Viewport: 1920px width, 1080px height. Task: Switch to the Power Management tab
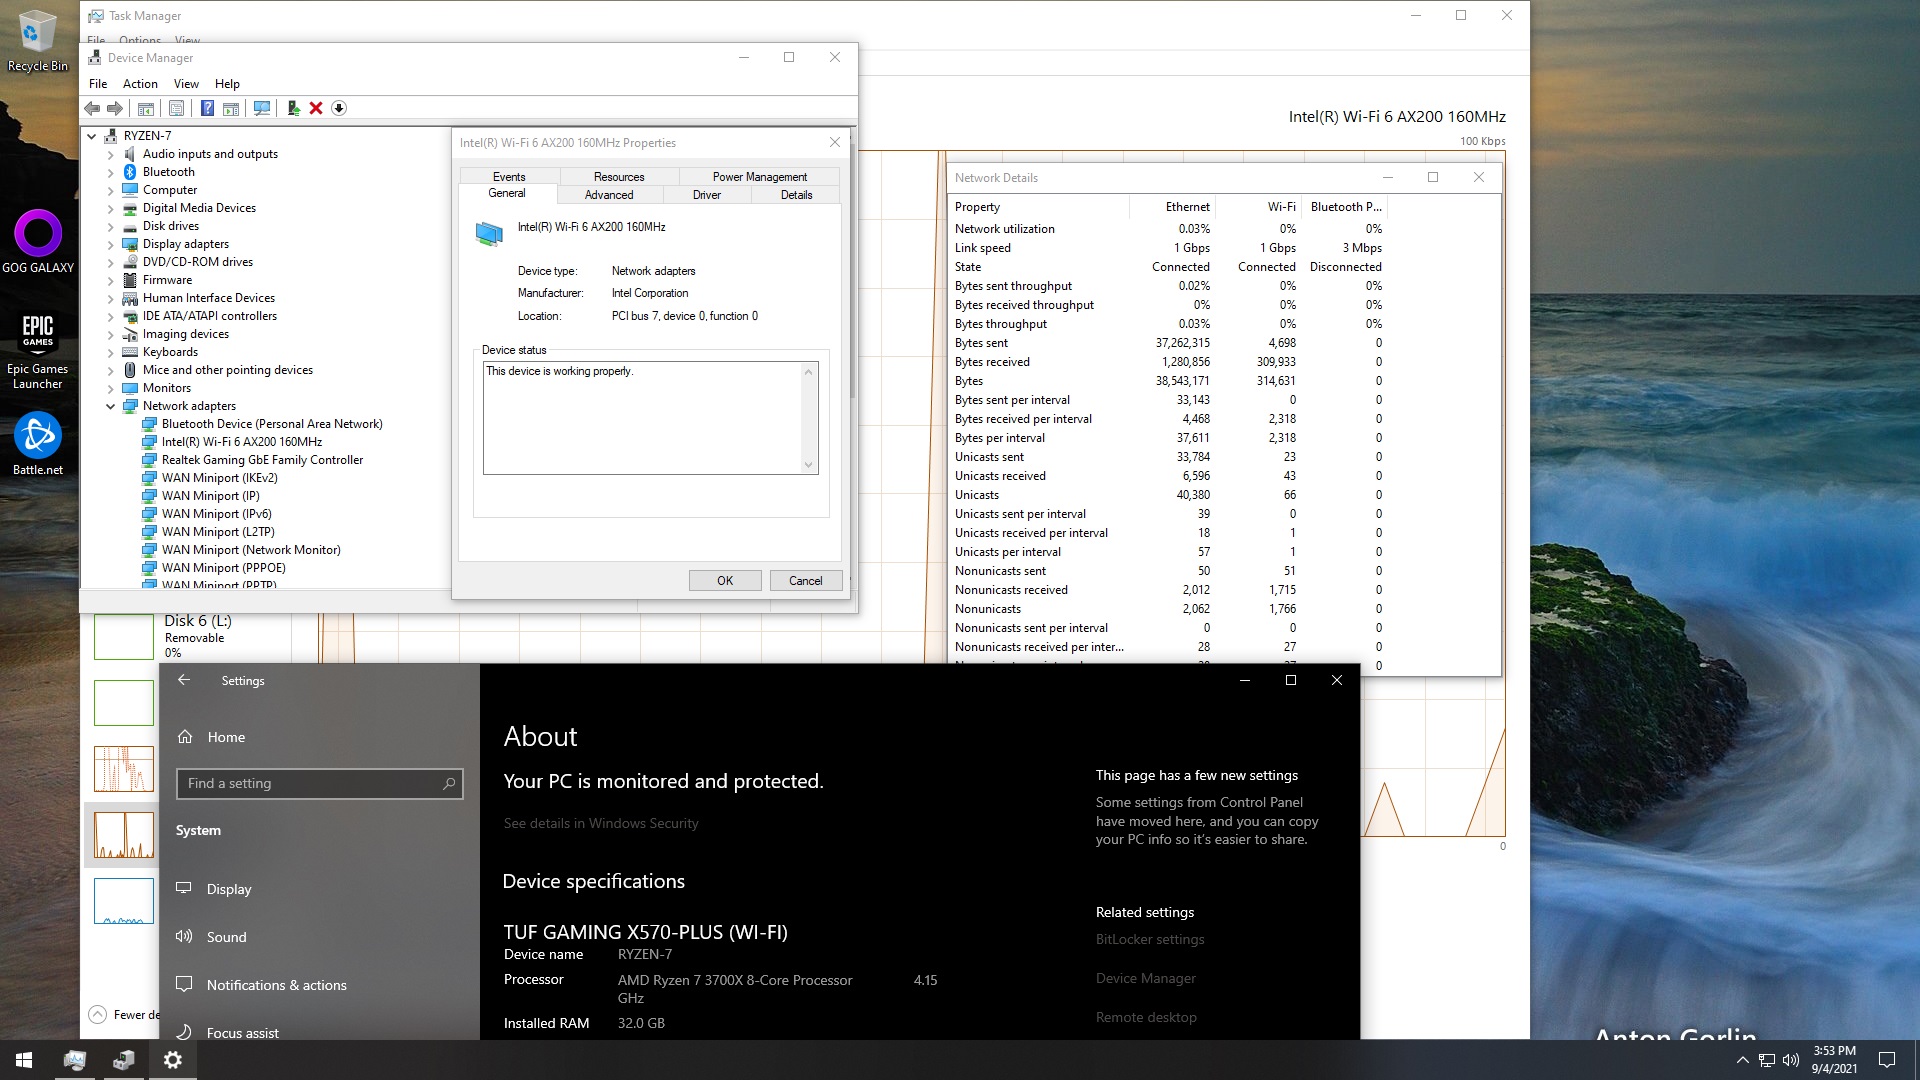pyautogui.click(x=760, y=176)
